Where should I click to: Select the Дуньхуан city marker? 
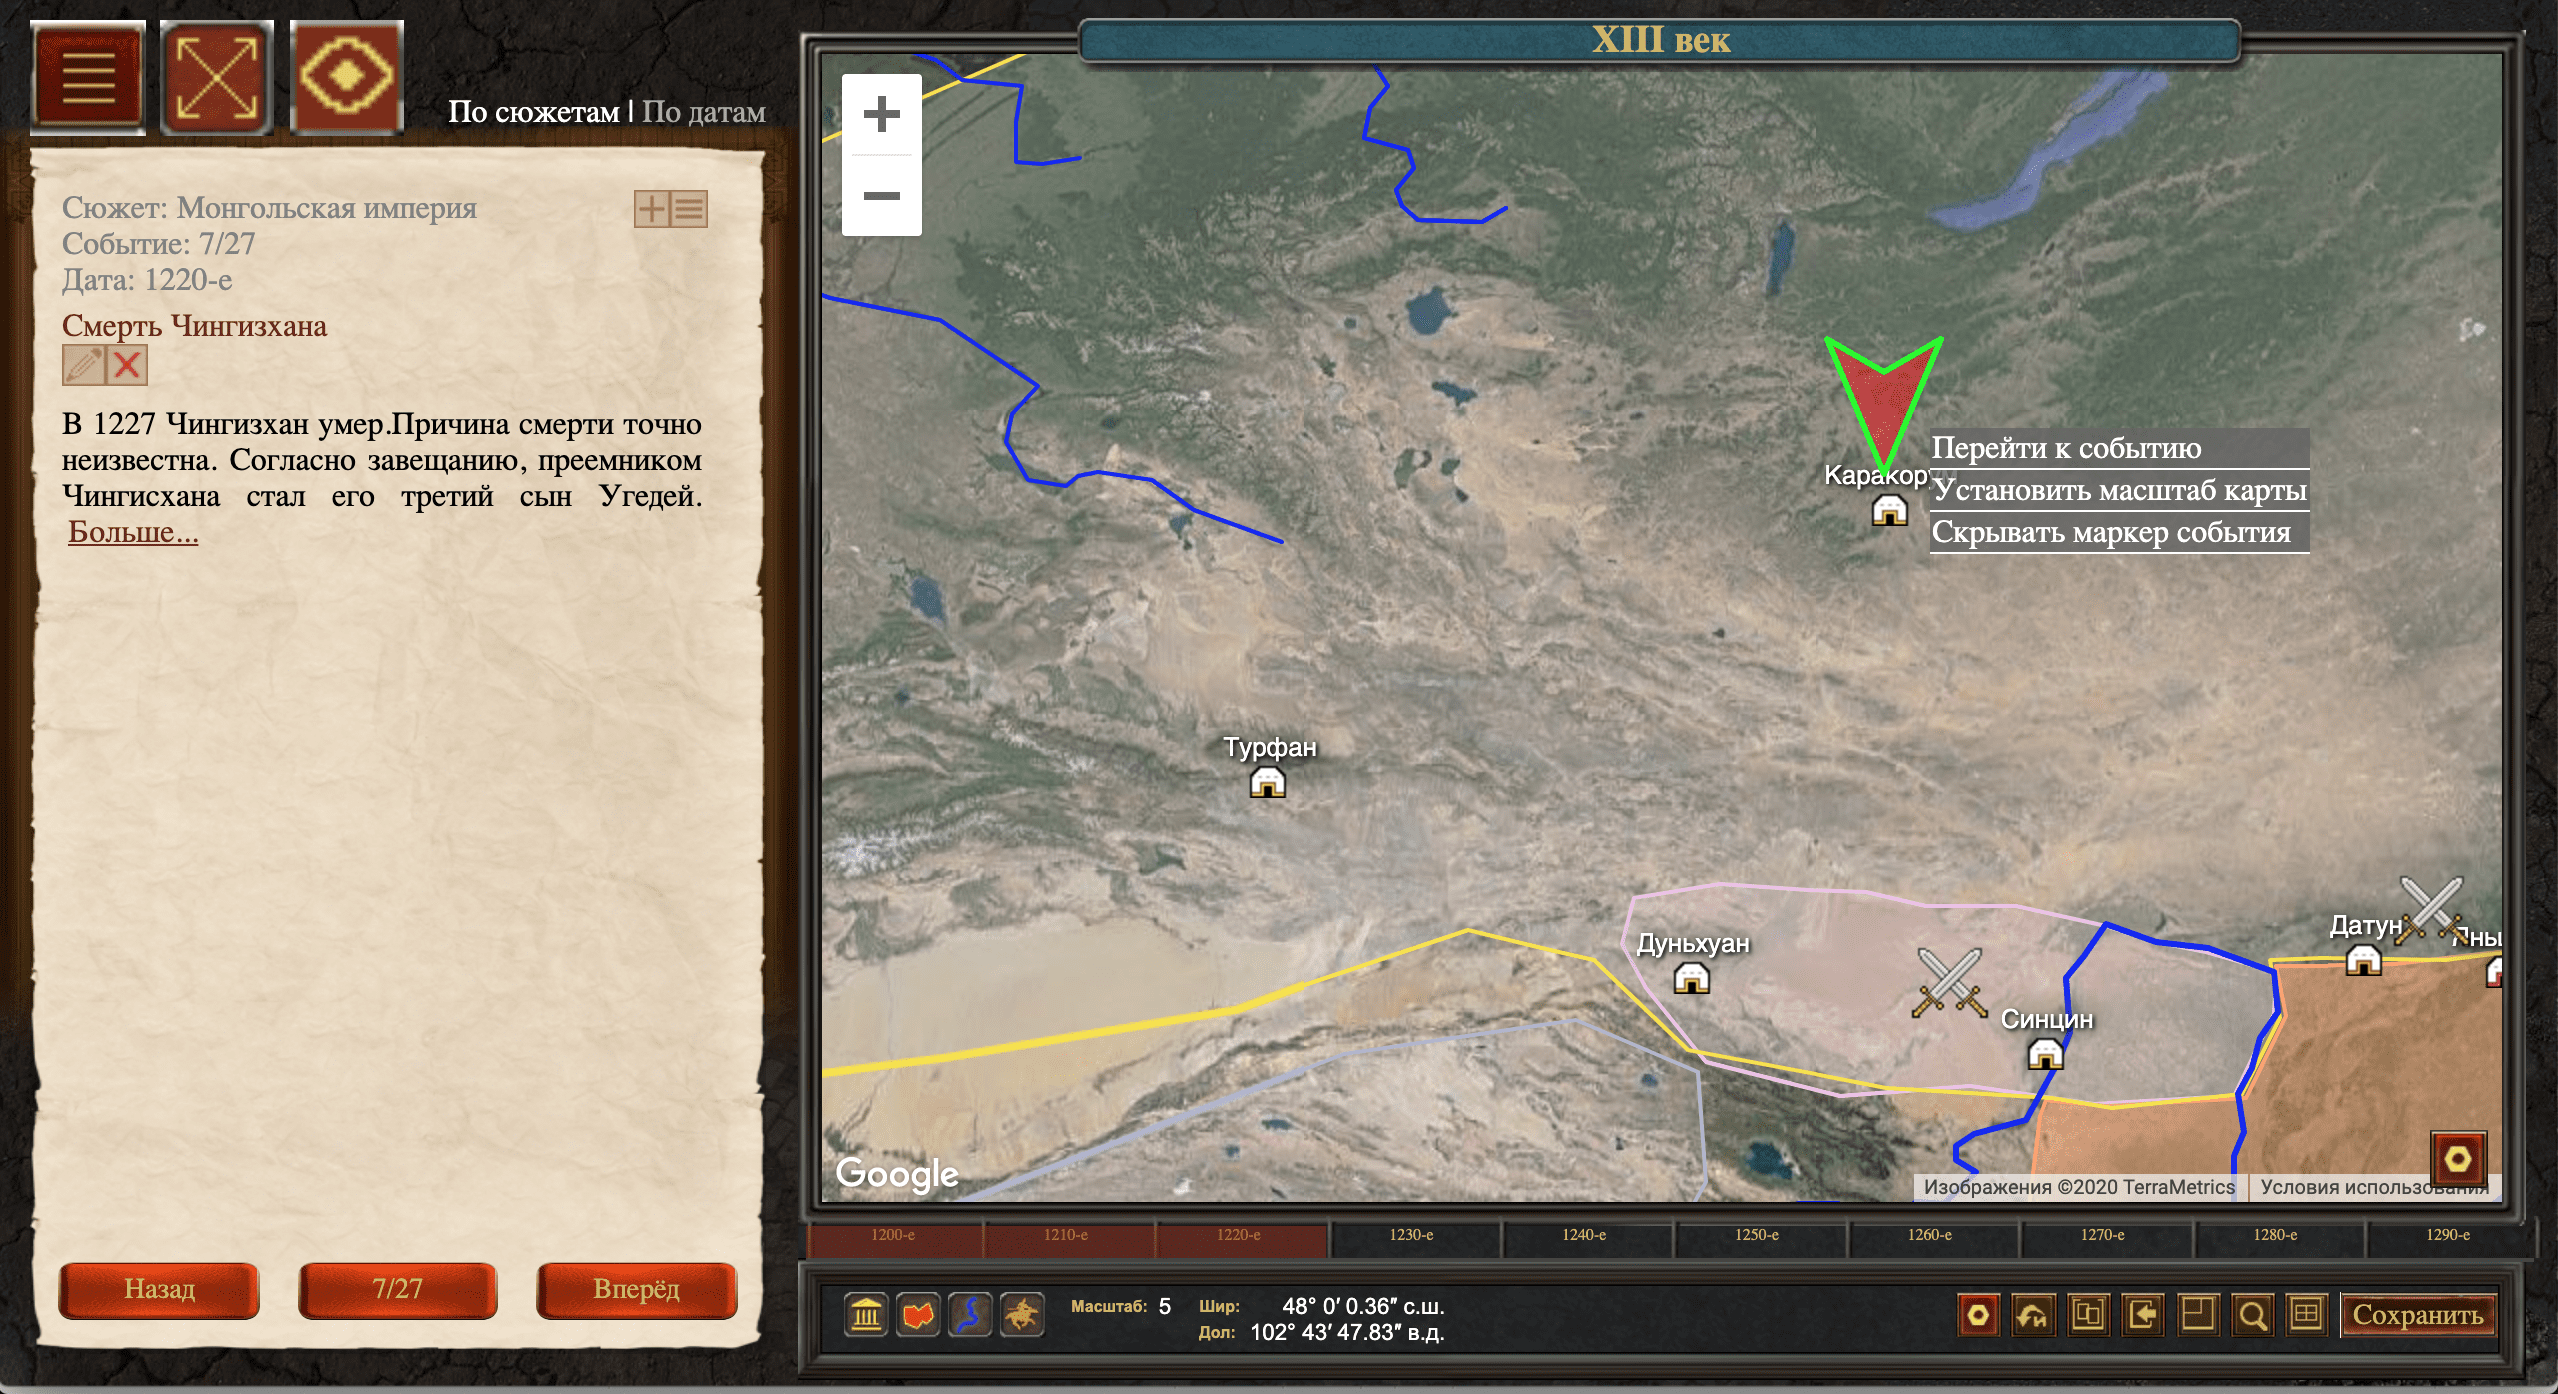click(1691, 977)
